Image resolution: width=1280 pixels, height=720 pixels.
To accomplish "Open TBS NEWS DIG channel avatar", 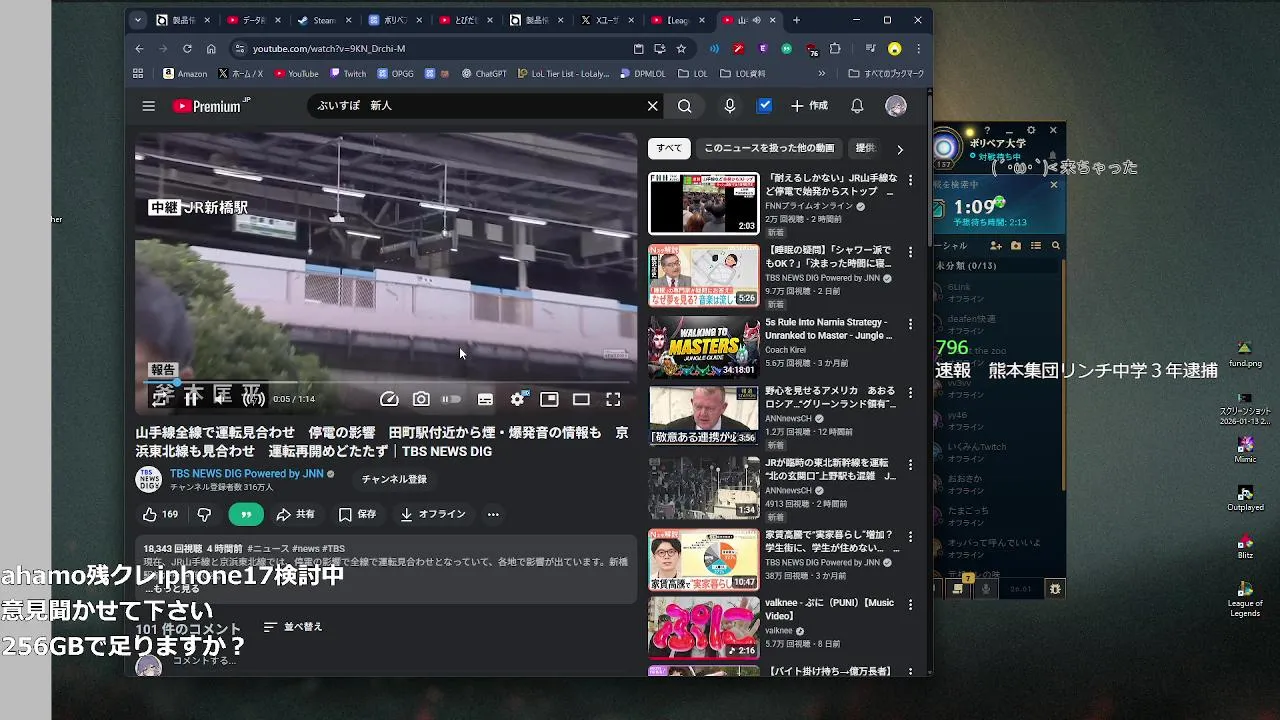I will [149, 479].
